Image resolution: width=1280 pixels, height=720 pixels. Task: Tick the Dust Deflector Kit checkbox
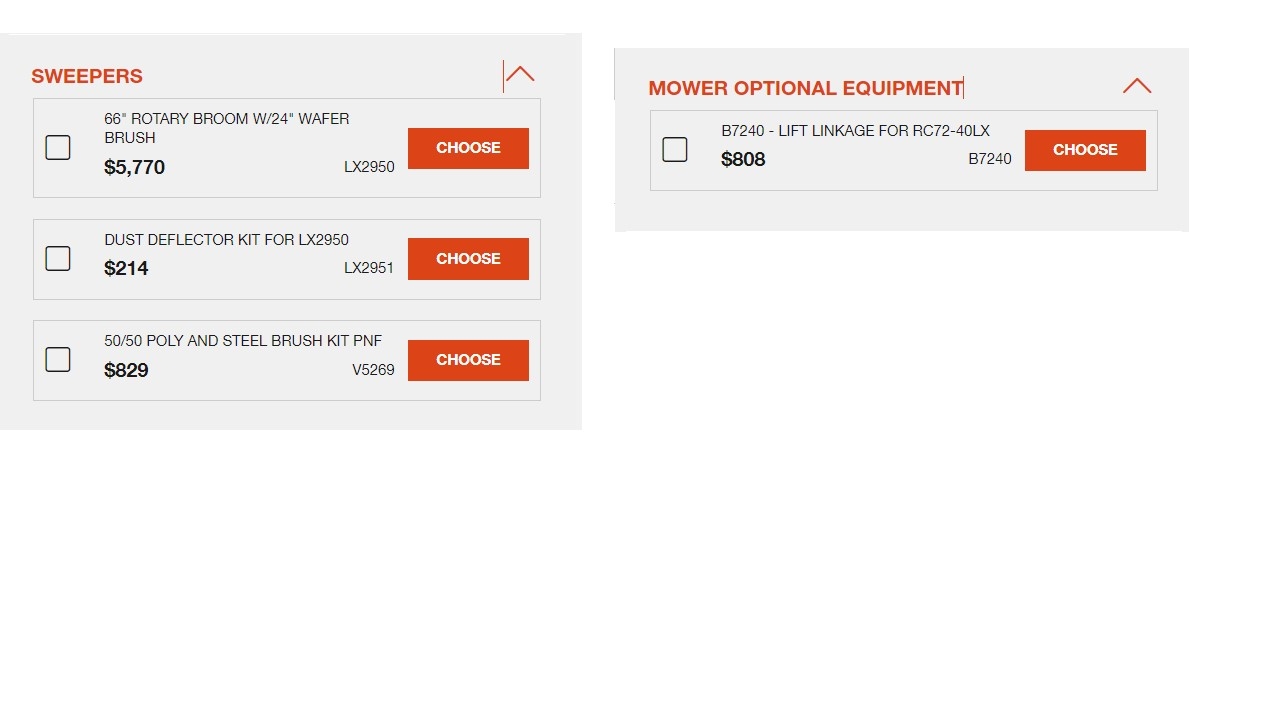coord(58,259)
